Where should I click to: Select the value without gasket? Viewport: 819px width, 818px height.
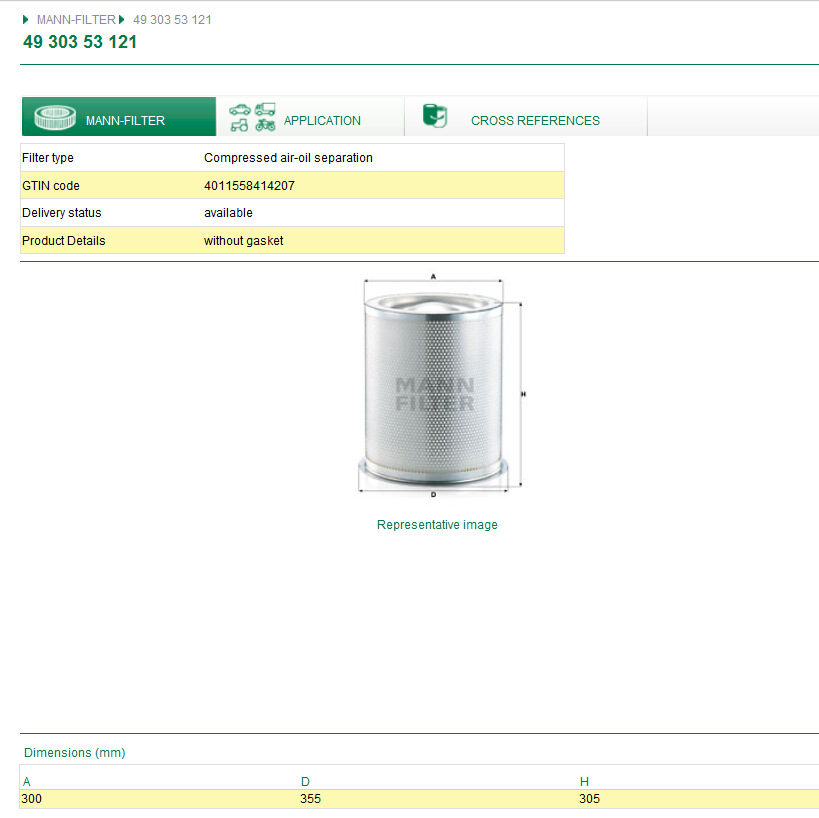243,241
